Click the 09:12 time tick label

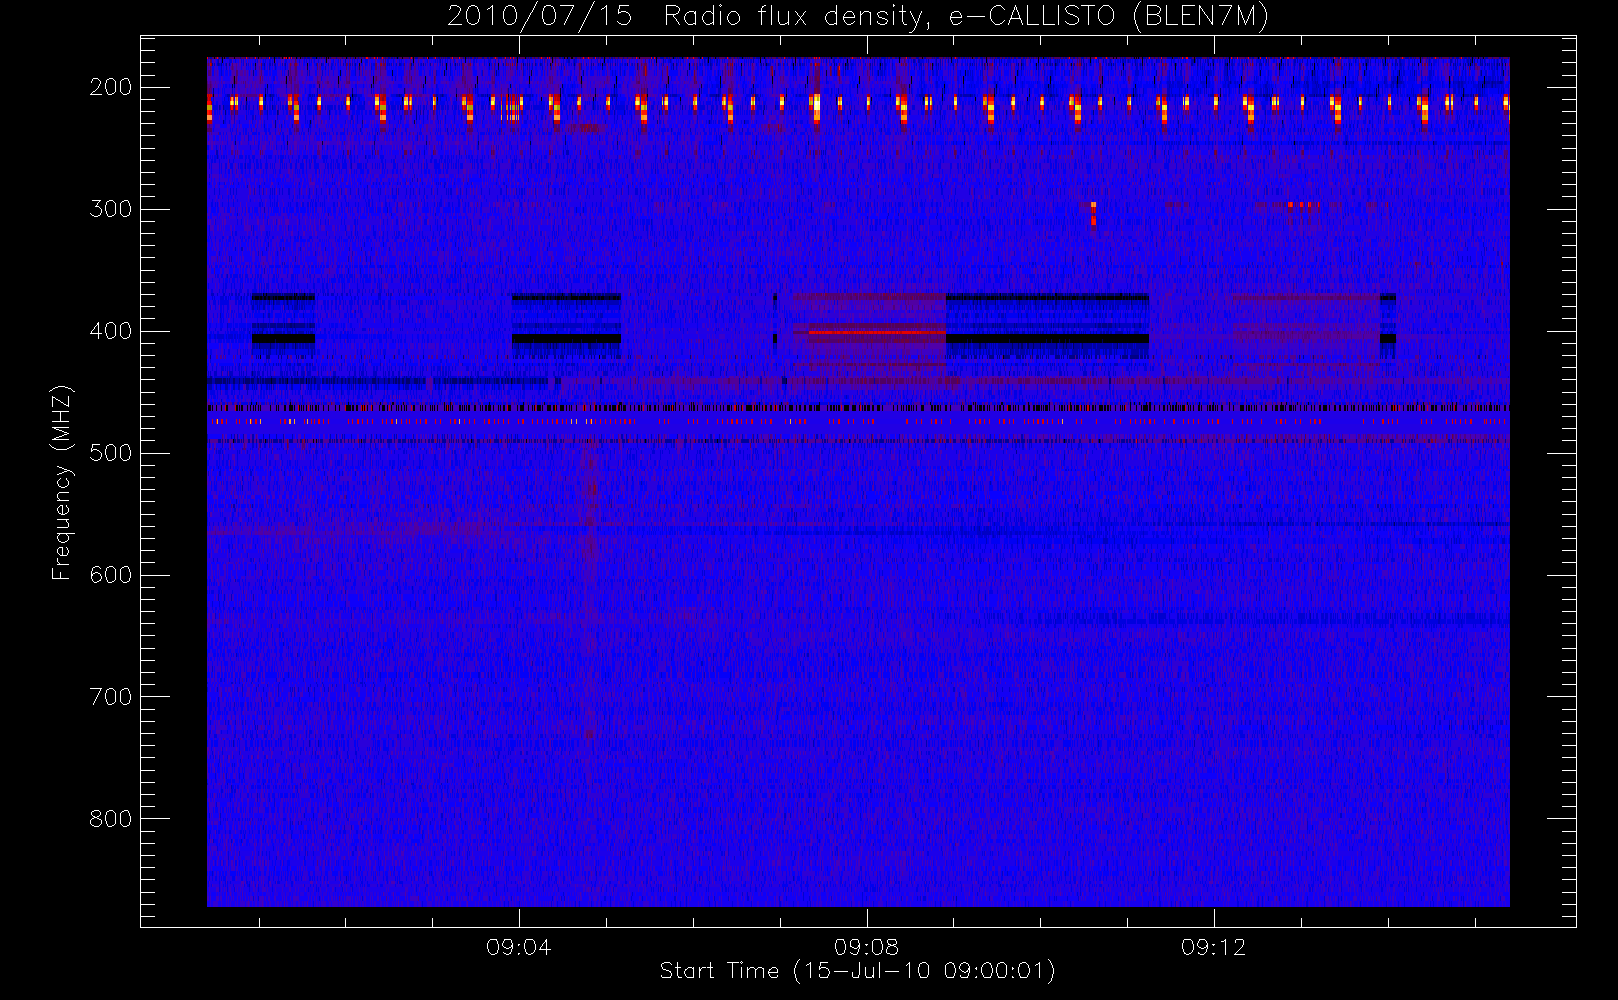1213,947
